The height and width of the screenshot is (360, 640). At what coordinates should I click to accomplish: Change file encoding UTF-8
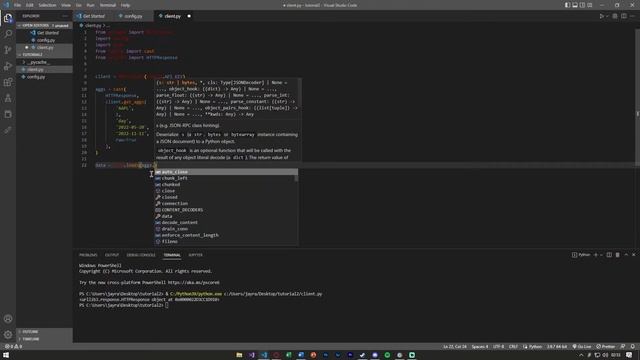point(498,347)
